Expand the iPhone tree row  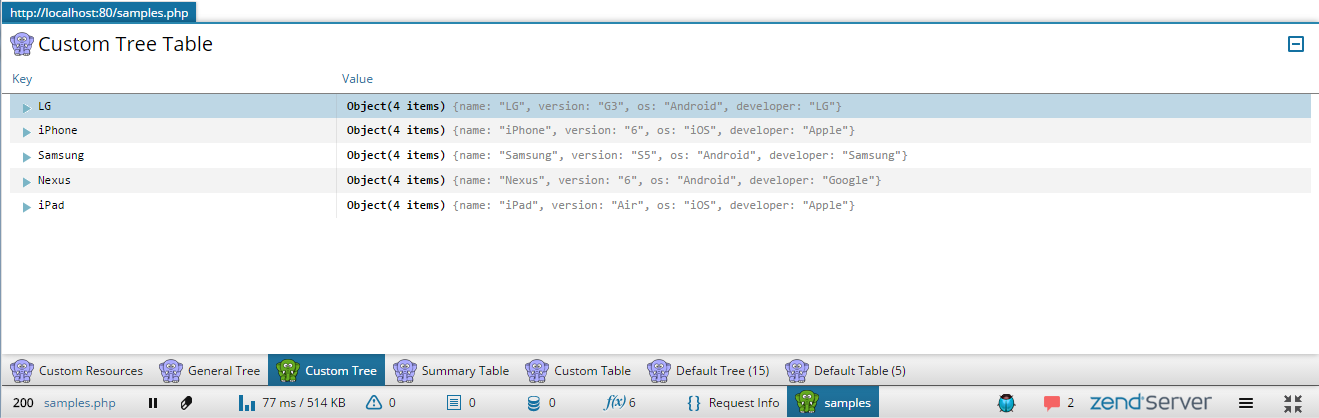coord(27,131)
